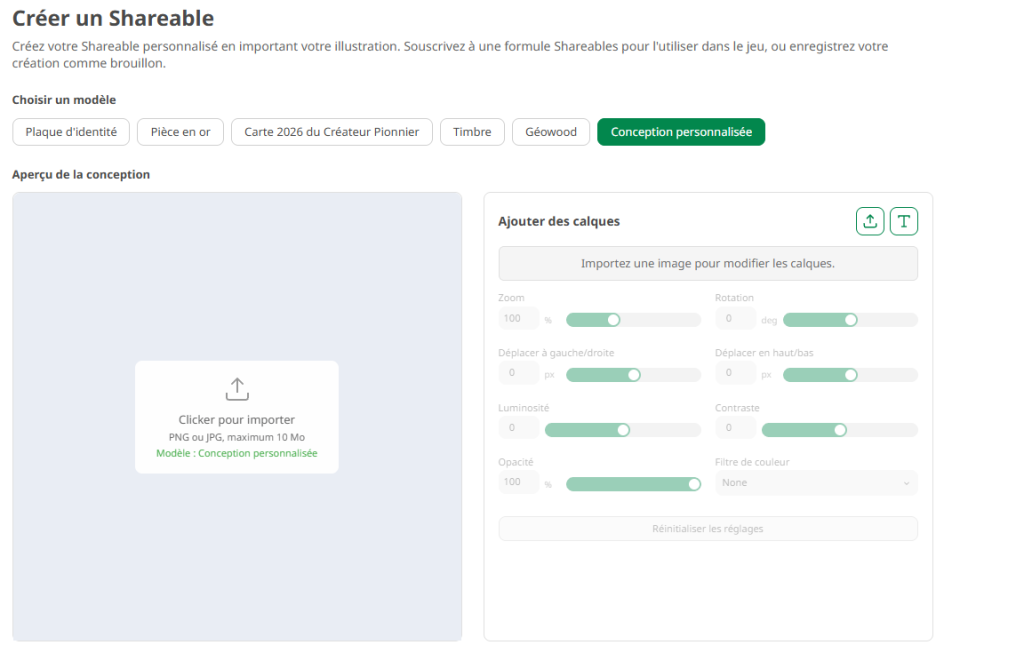This screenshot has width=1024, height=653.
Task: Click the Réinitialiser les réglages button
Action: [708, 529]
